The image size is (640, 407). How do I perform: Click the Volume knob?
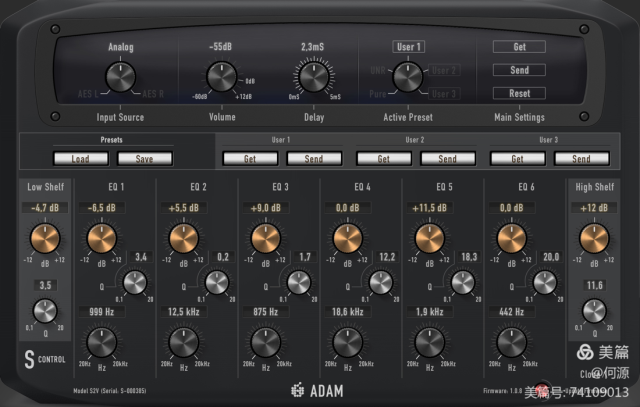[x=219, y=76]
